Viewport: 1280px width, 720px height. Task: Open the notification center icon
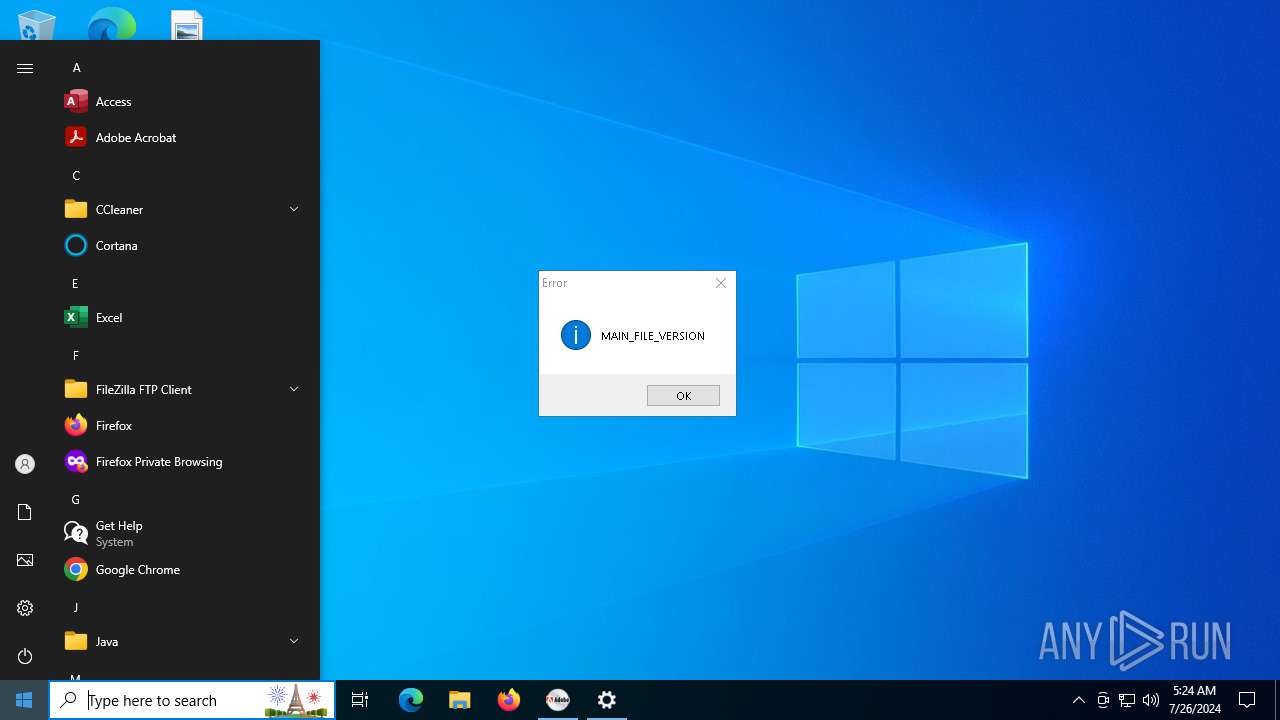pyautogui.click(x=1247, y=700)
